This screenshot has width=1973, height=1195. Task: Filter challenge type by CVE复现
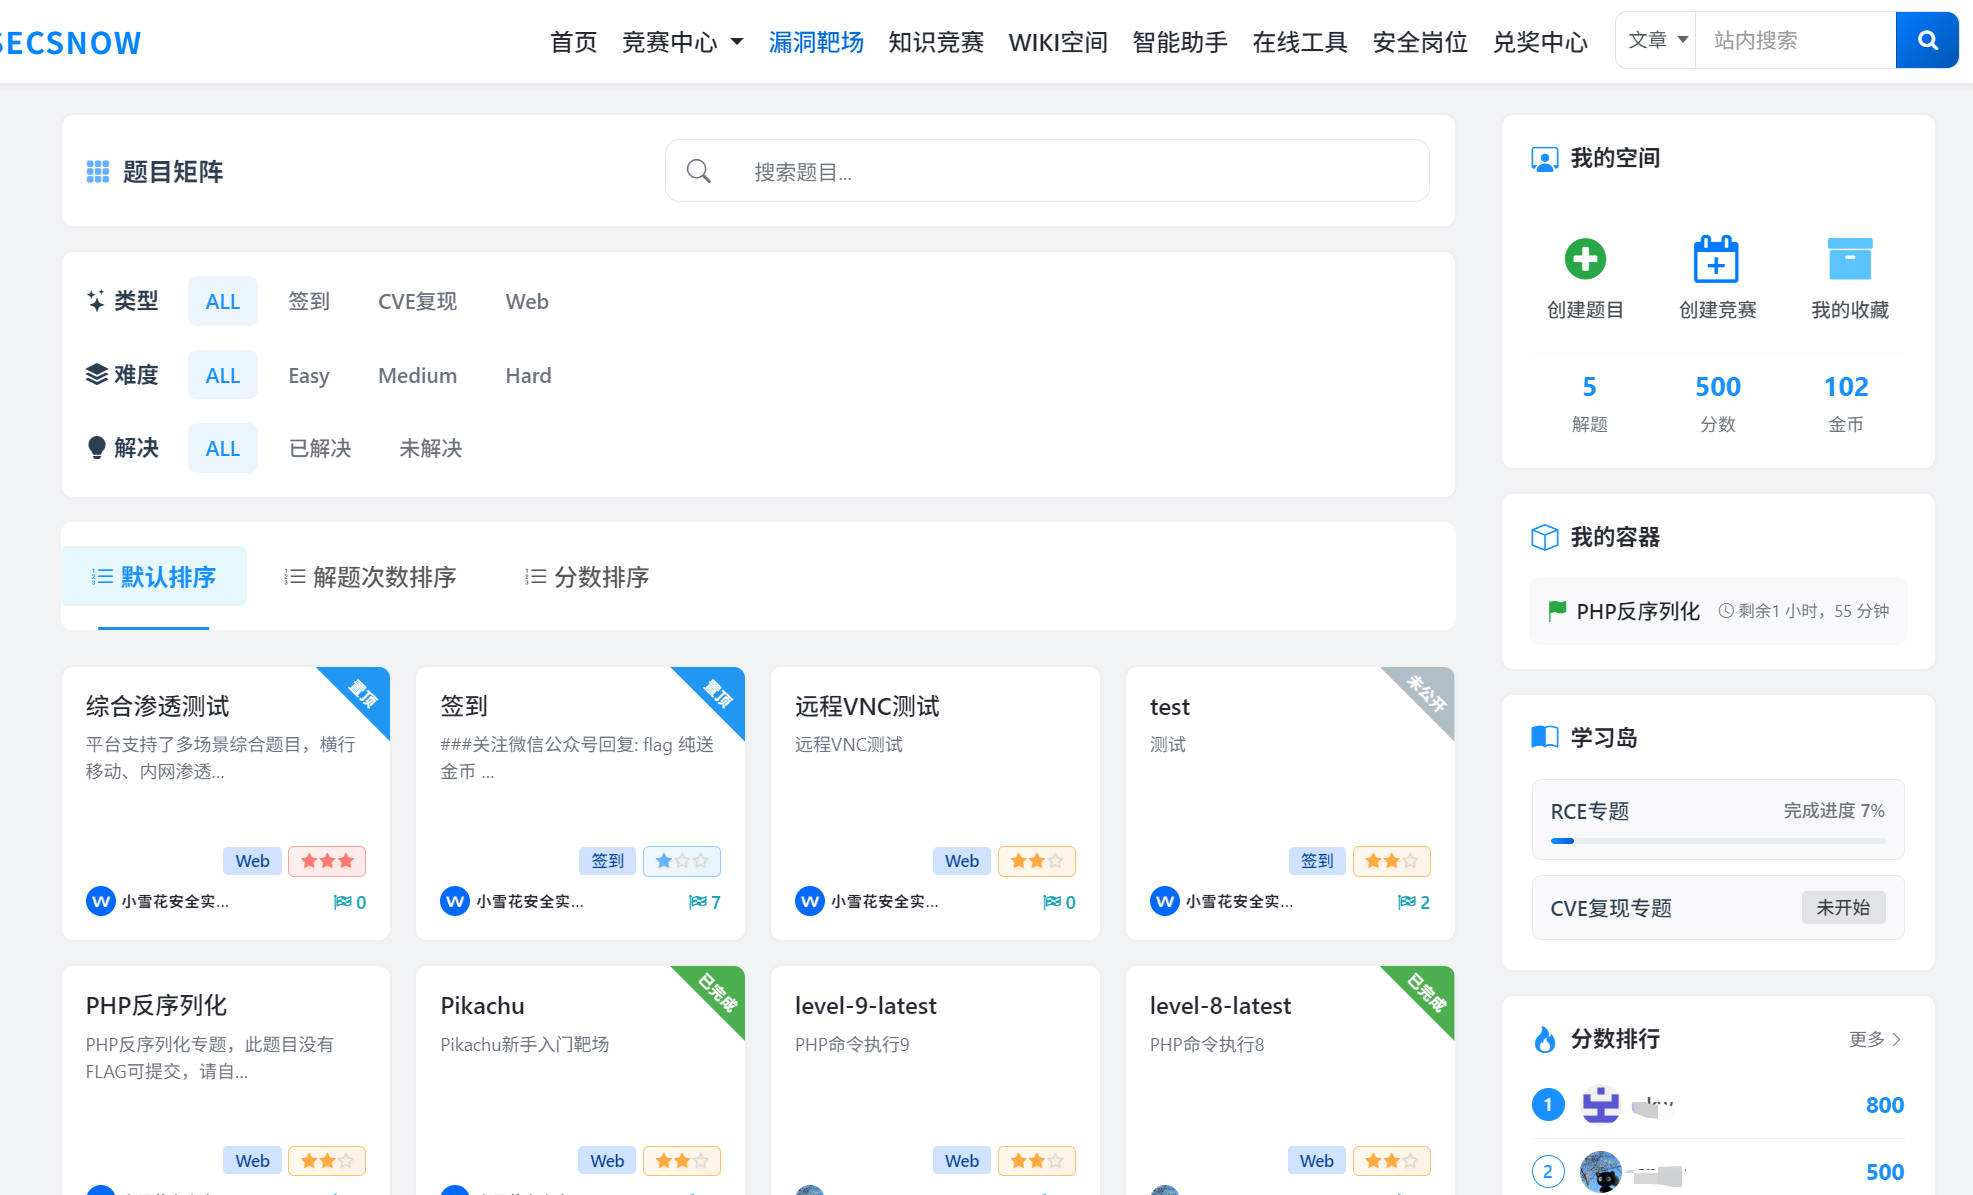pyautogui.click(x=417, y=301)
